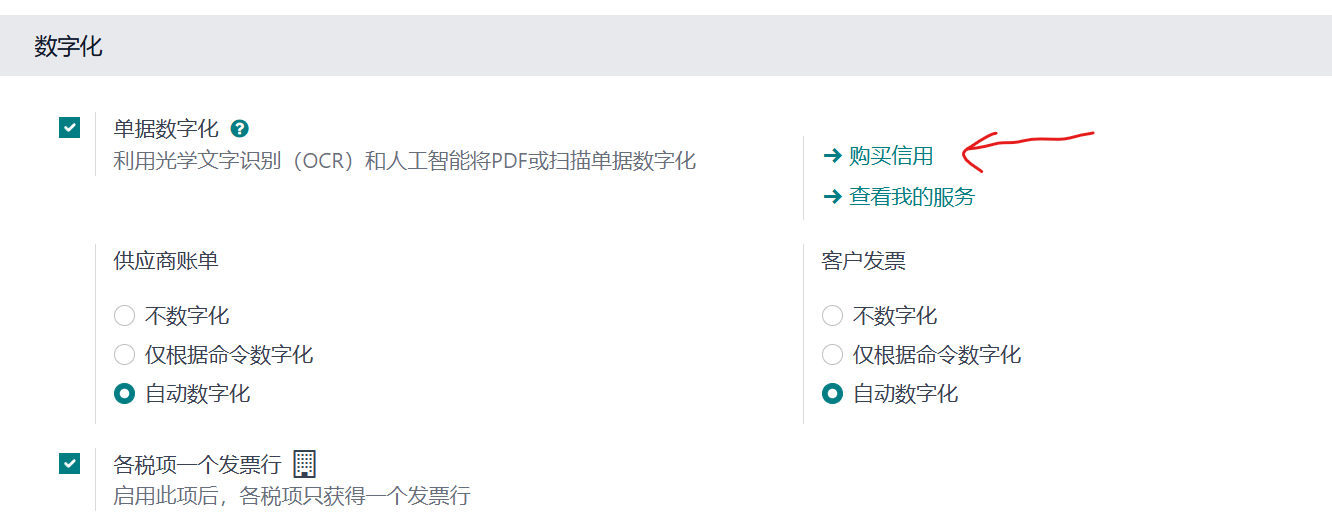1332x528 pixels.
Task: Uncheck the 单据数字化 checkbox
Action: point(69,128)
